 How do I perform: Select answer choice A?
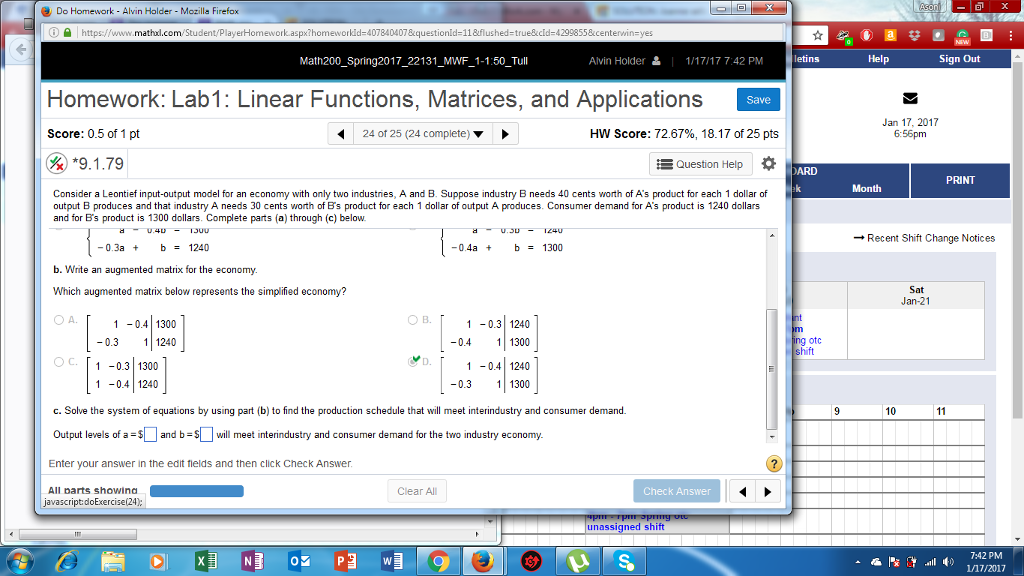click(58, 320)
